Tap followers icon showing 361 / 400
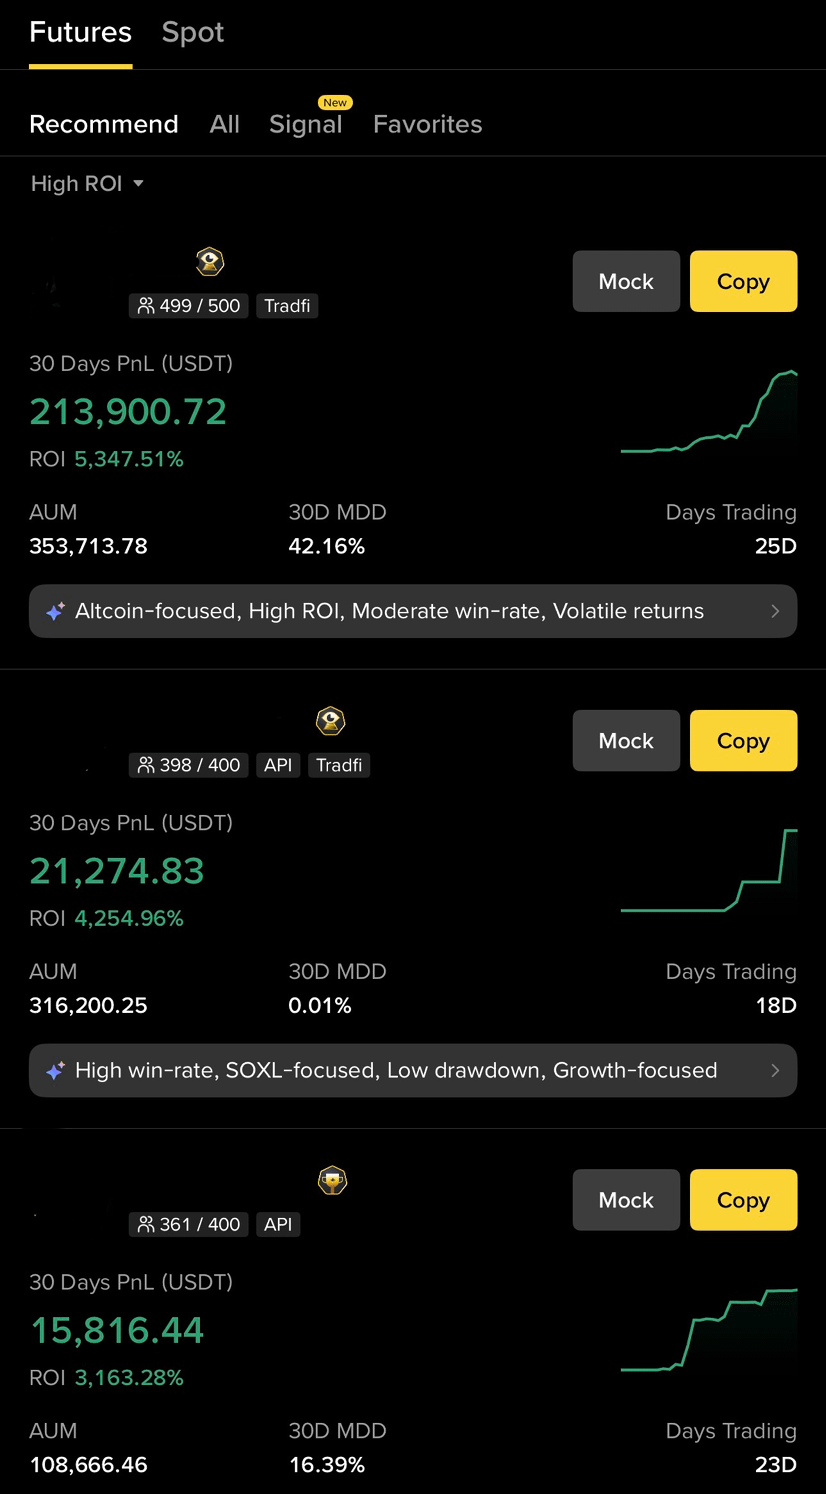Image resolution: width=826 pixels, height=1494 pixels. (x=146, y=1224)
